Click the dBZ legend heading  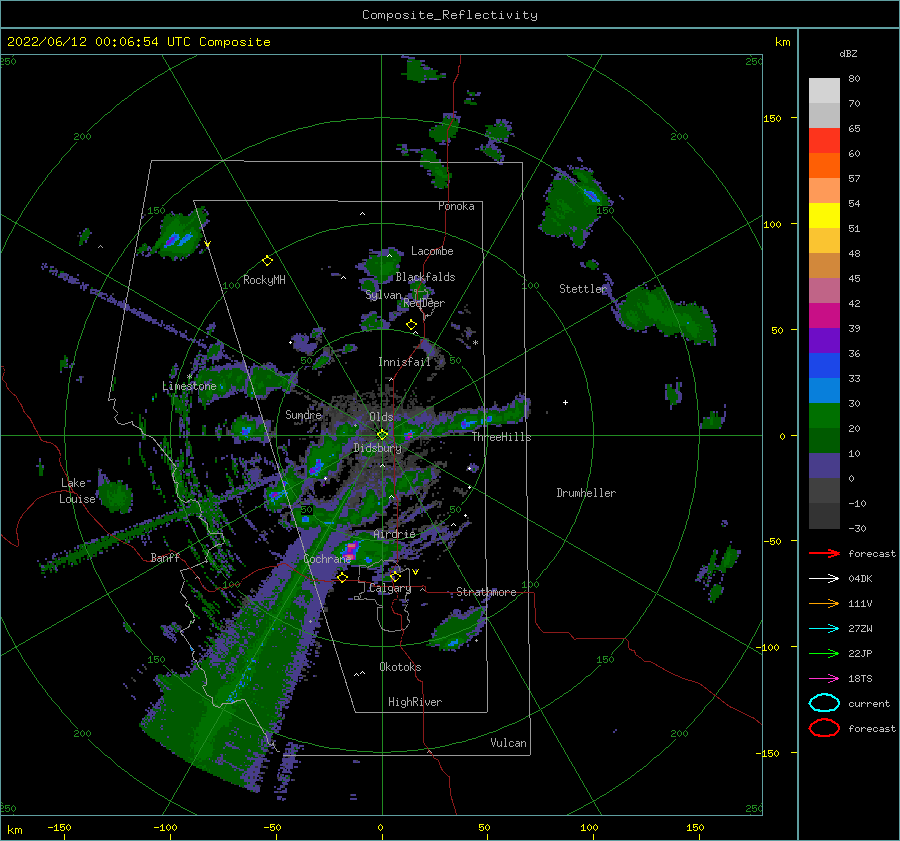pos(848,53)
